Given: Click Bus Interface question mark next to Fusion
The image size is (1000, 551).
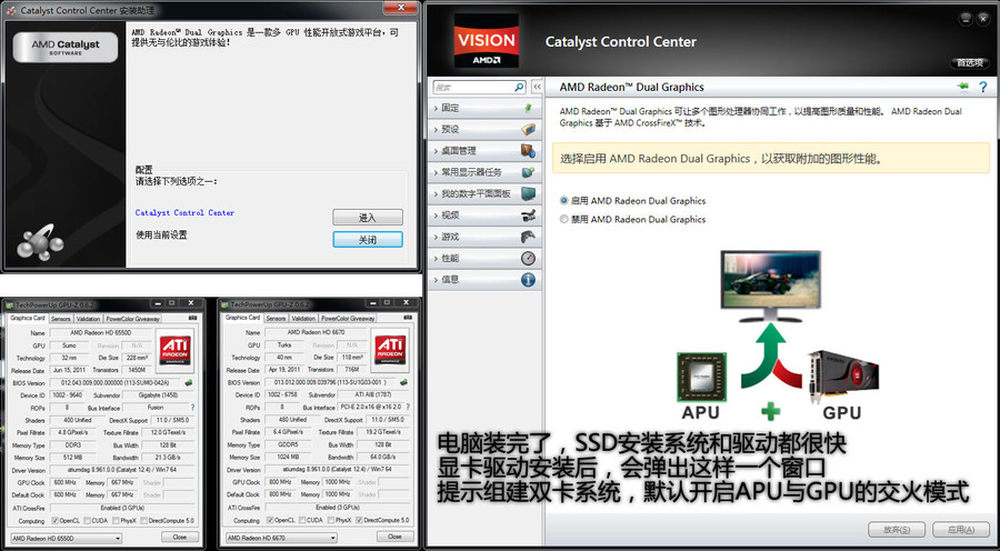Looking at the screenshot, I should (193, 407).
